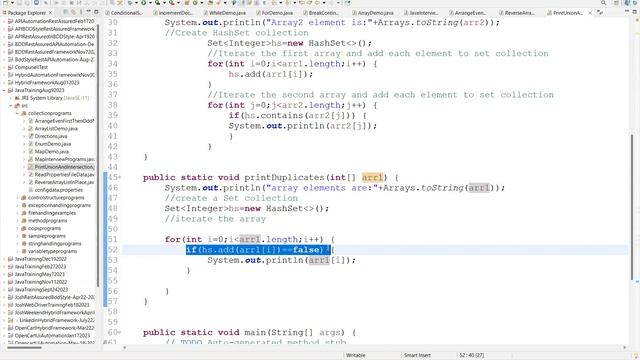Expand the JRE System Library node
This screenshot has width=640, height=360.
pos(11,98)
